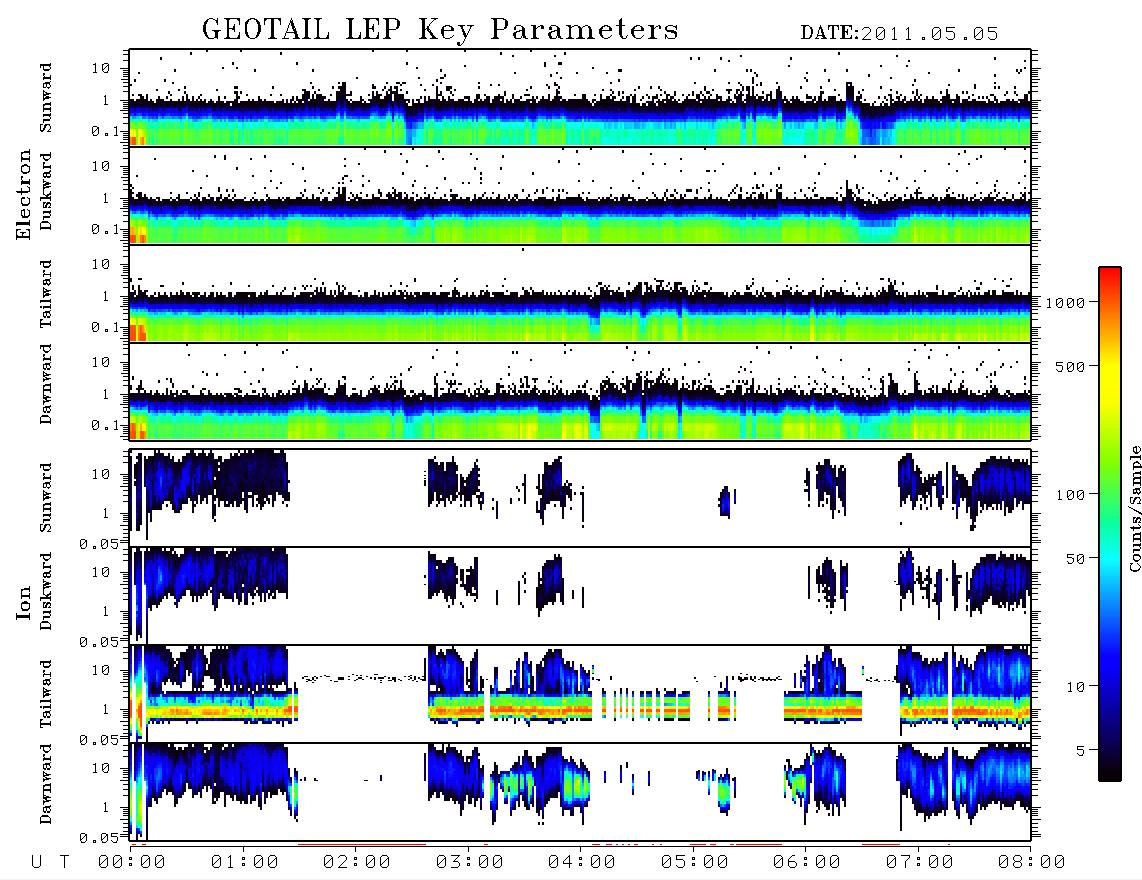Click the "00:00" time tick label

point(132,863)
